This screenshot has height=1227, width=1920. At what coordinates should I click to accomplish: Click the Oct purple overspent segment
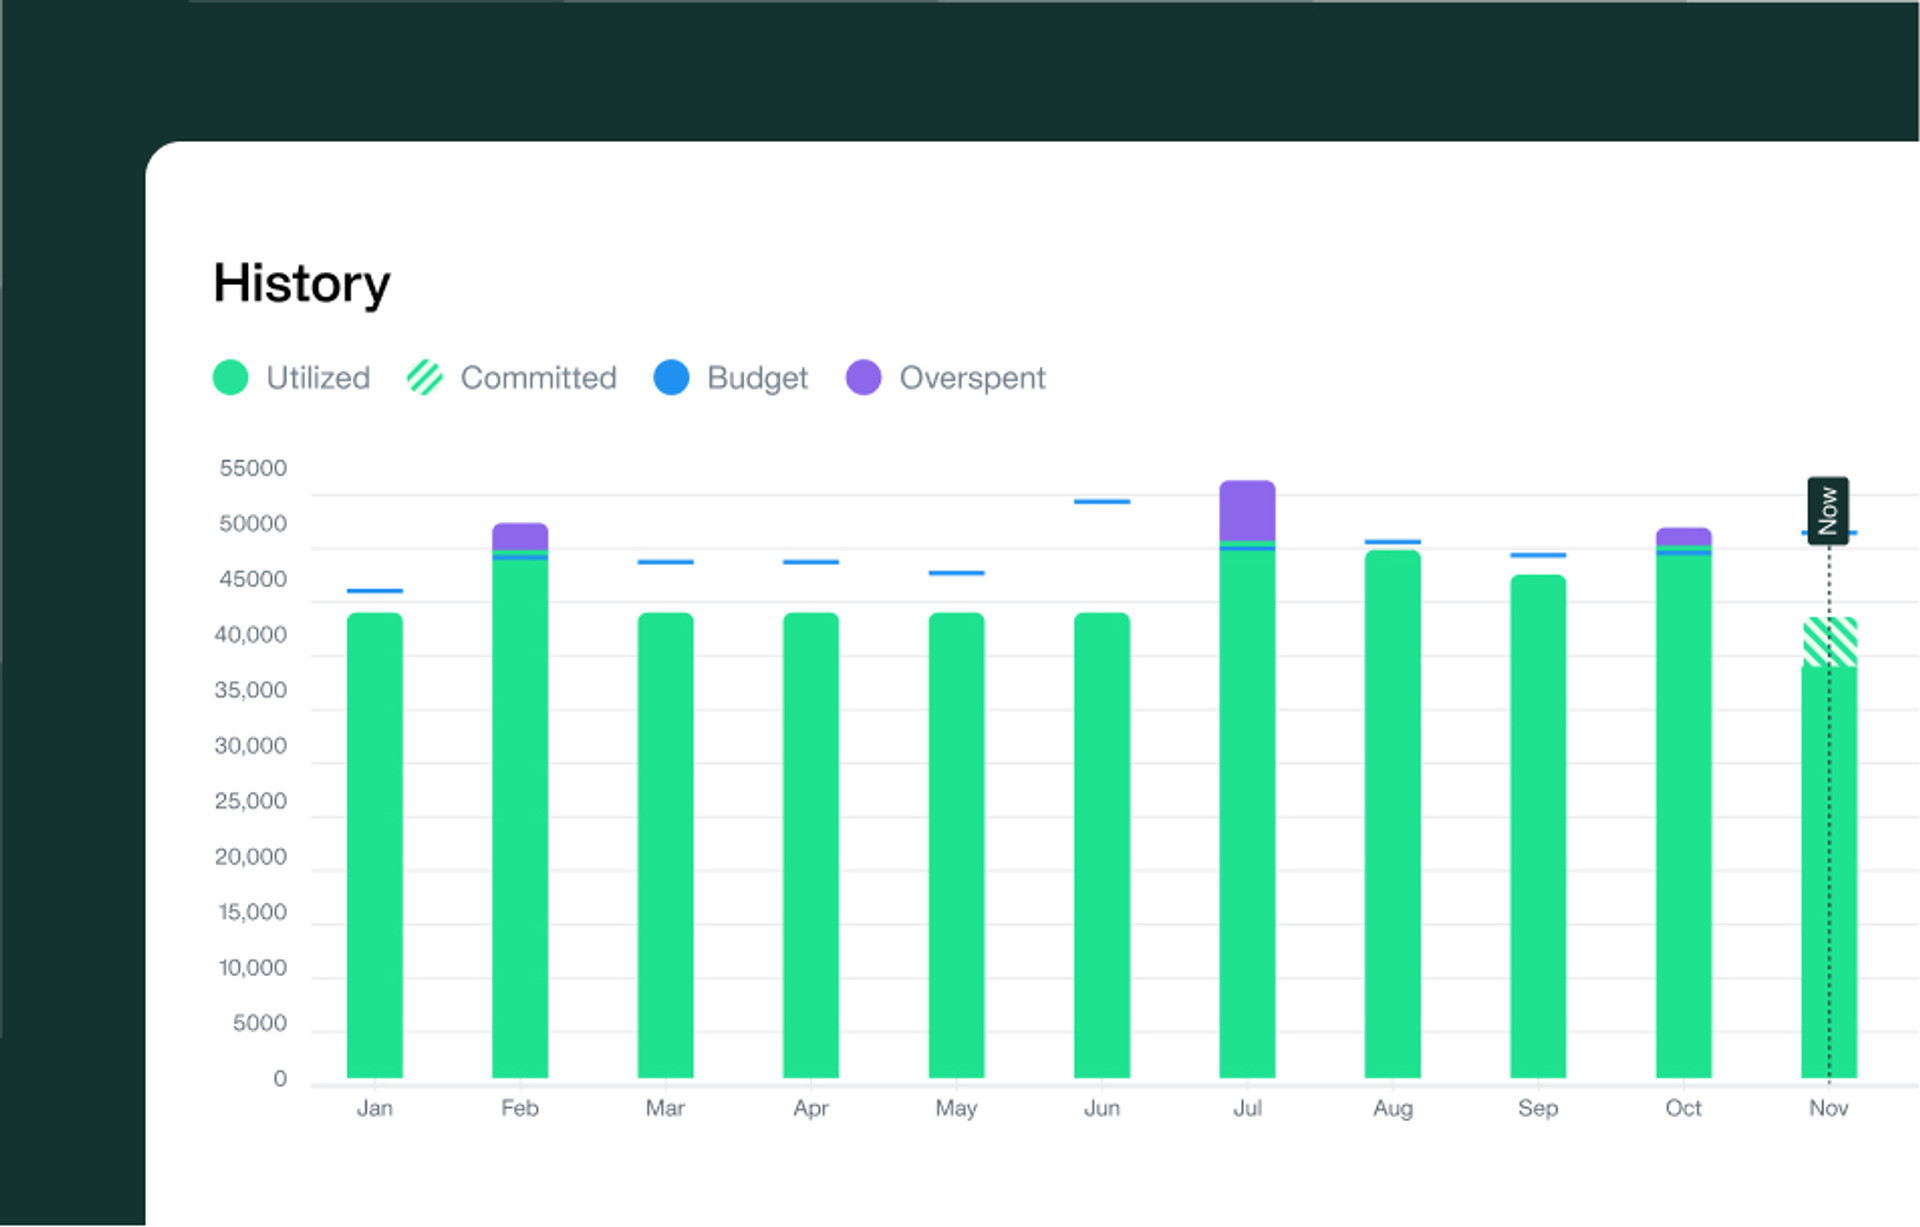pos(1684,537)
